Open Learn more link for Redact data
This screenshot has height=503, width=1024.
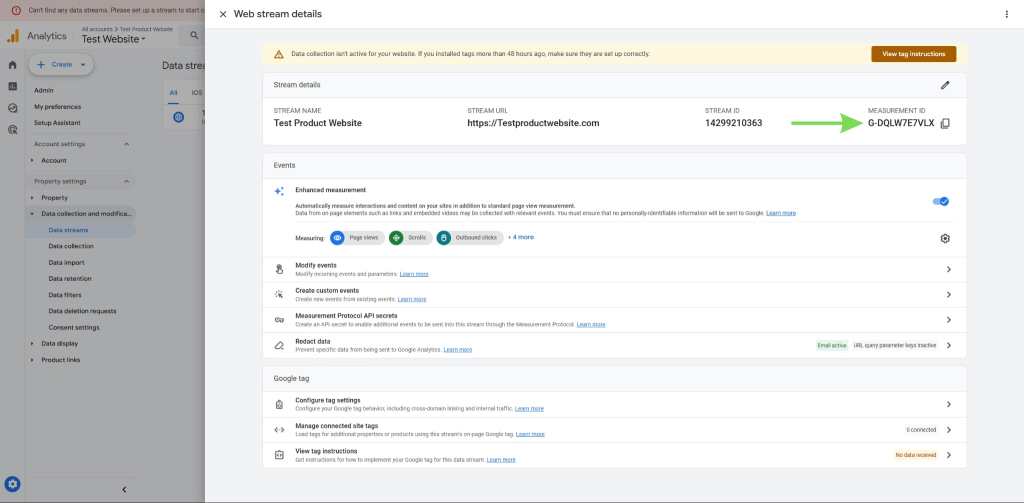[x=458, y=349]
